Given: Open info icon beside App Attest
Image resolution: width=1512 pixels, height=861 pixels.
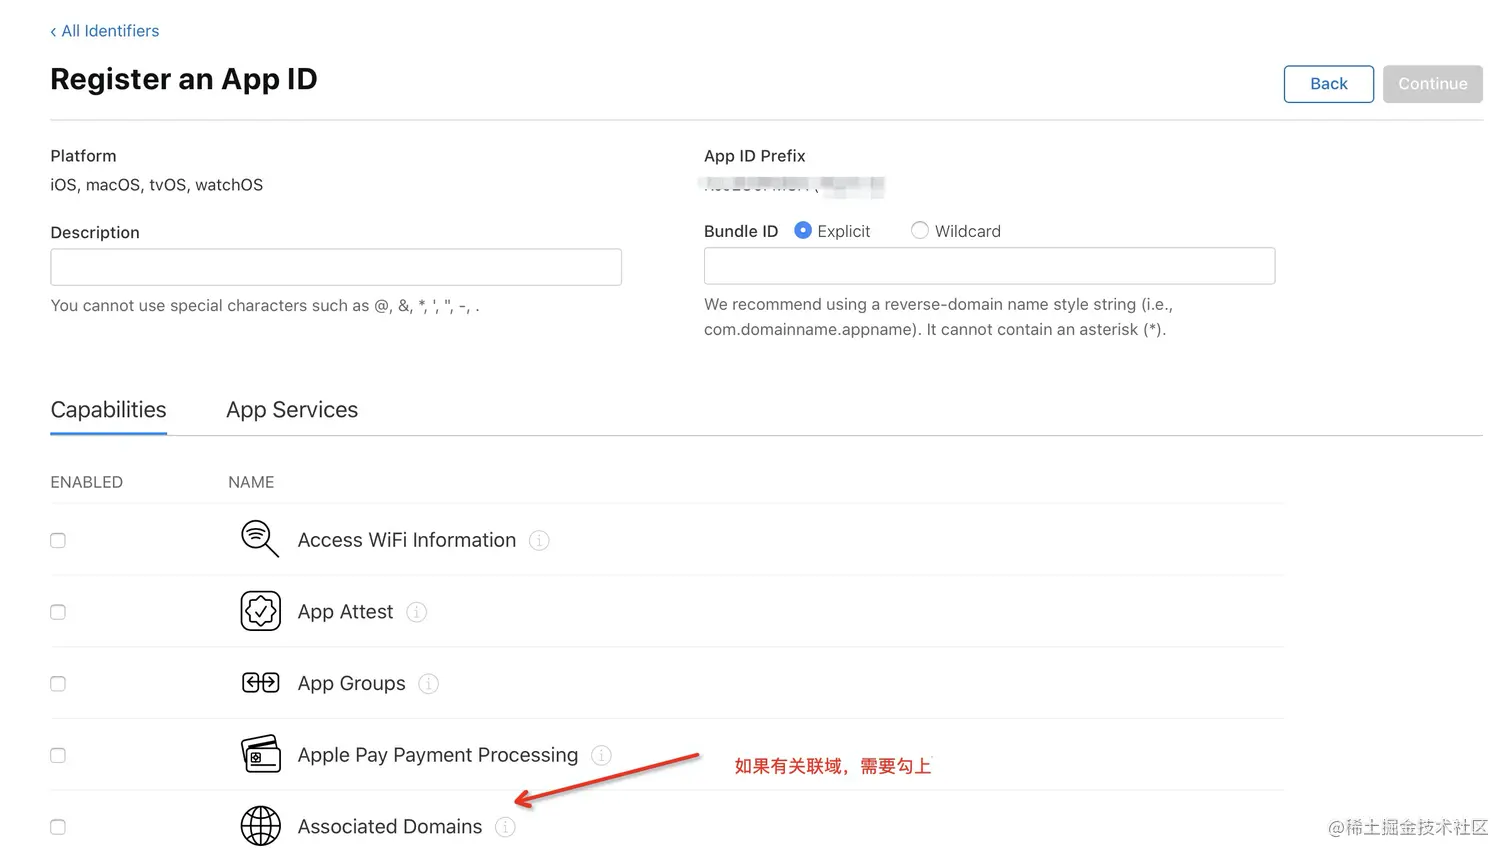Looking at the screenshot, I should (417, 612).
